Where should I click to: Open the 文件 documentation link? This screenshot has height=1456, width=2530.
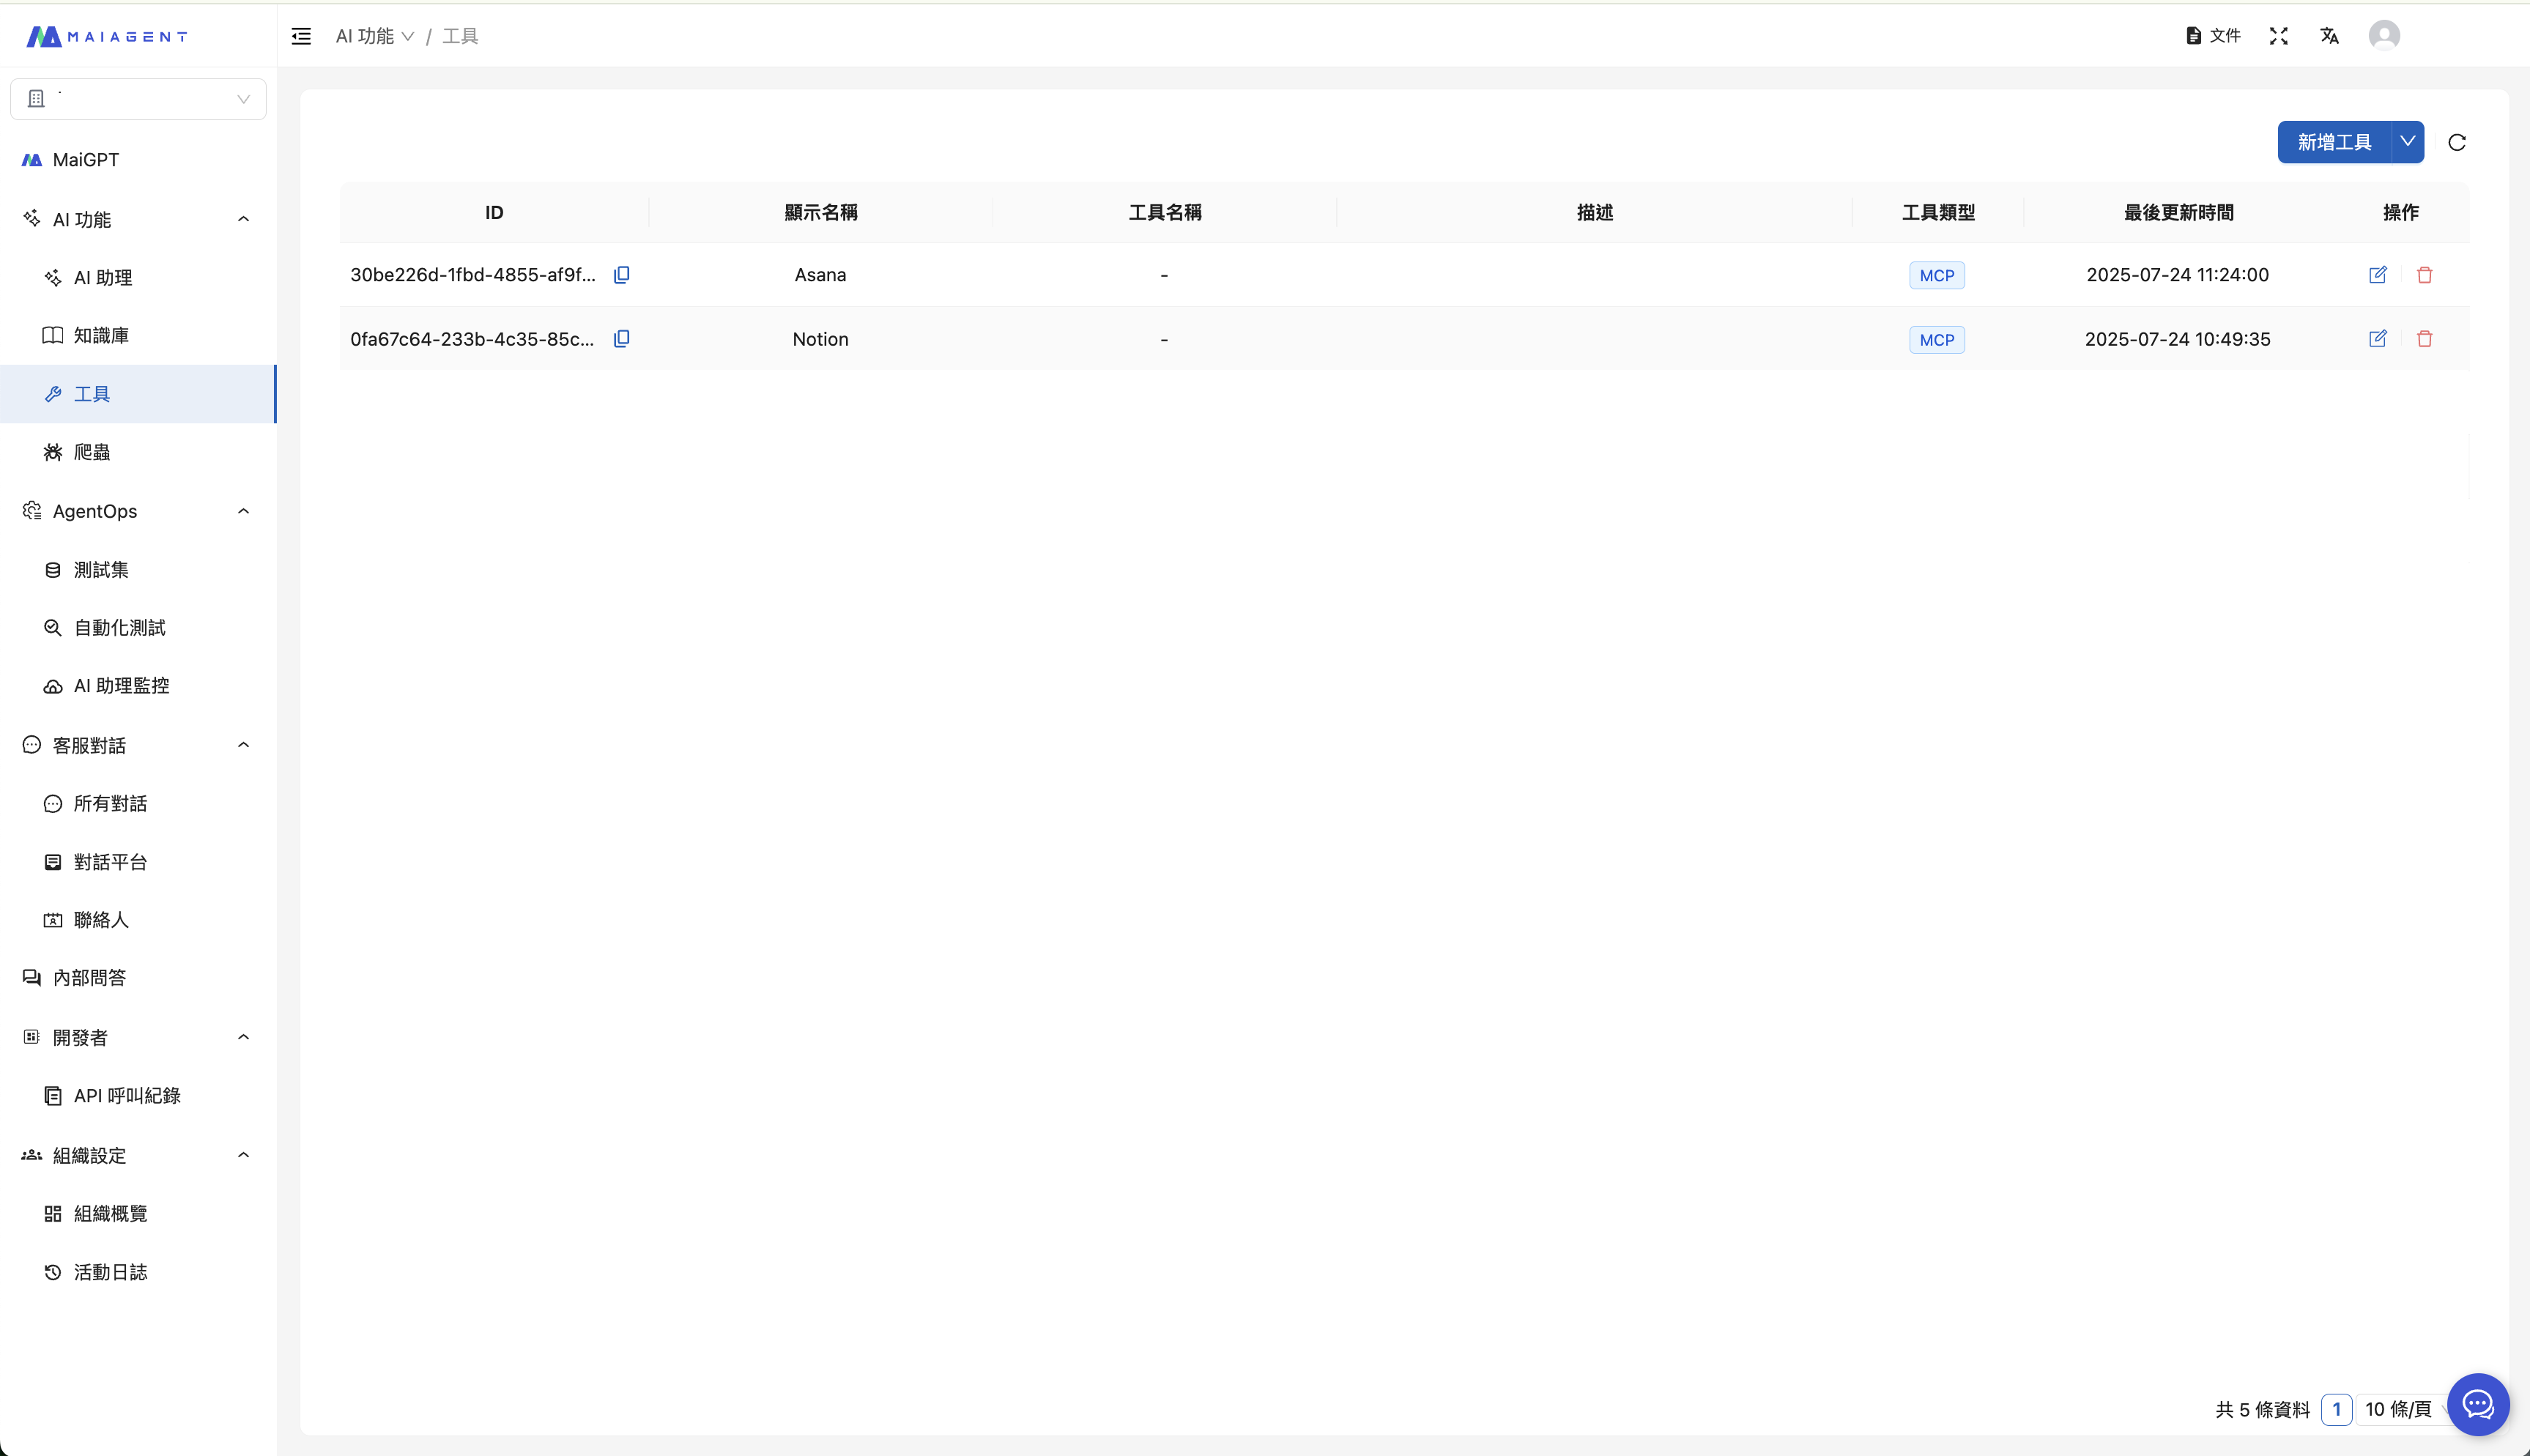click(2213, 36)
